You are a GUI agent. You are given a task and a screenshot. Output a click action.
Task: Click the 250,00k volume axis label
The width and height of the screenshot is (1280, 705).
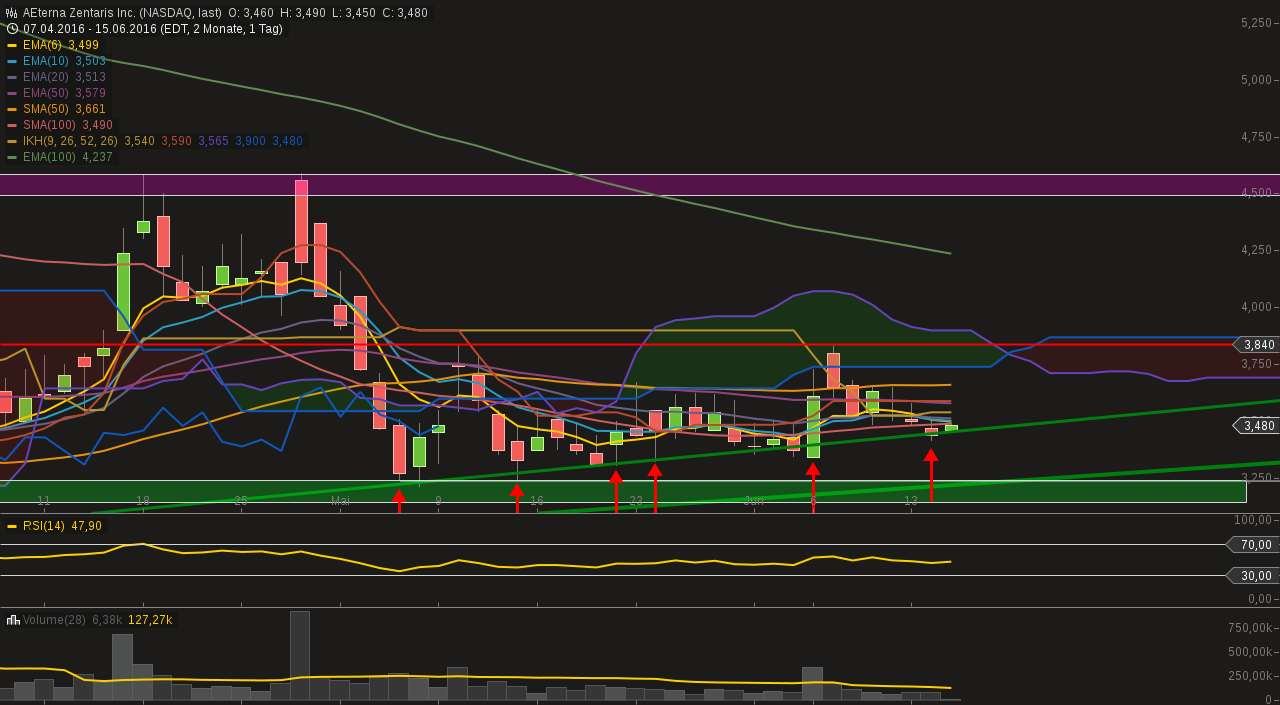click(1250, 676)
